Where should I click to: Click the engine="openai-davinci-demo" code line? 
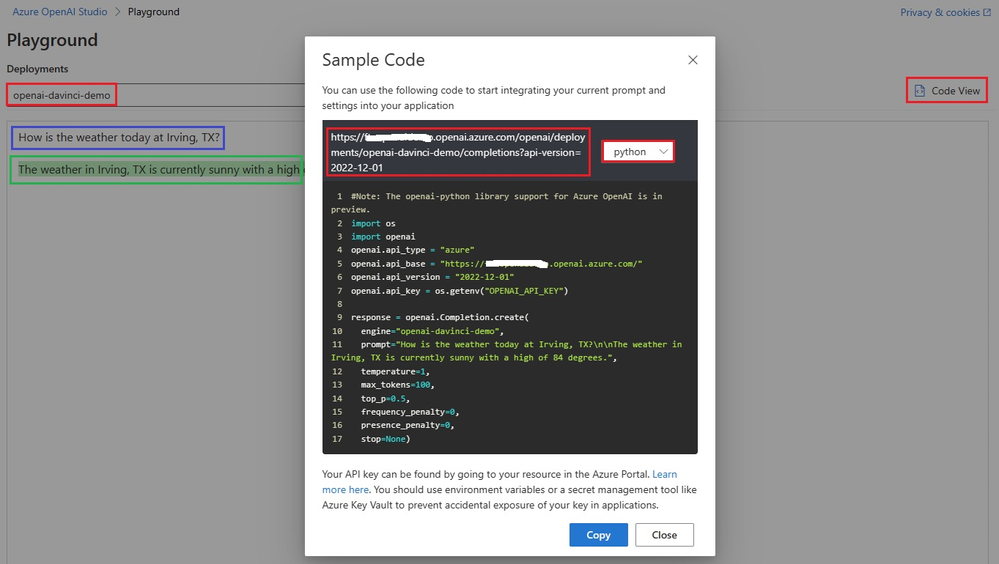(432, 331)
